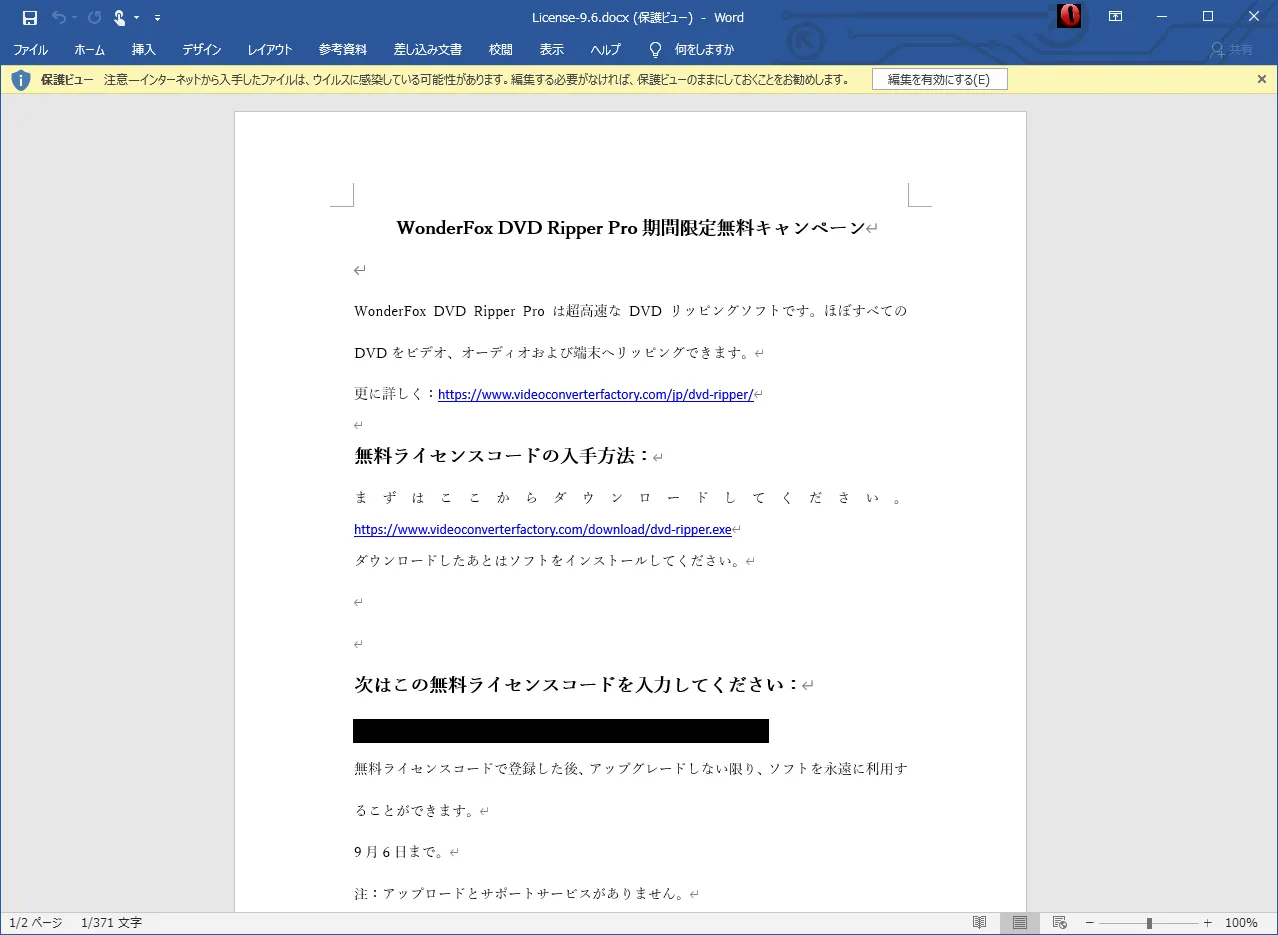The image size is (1278, 935).
Task: Zoom in with the plus control
Action: pyautogui.click(x=1207, y=922)
